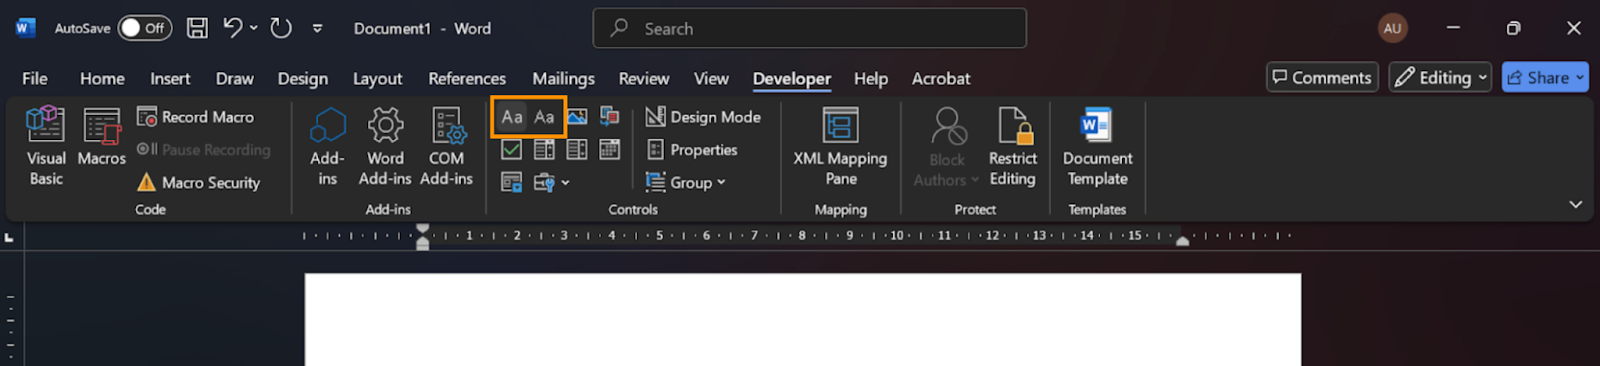Click in the Search box
This screenshot has height=366, width=1600.
pos(810,28)
